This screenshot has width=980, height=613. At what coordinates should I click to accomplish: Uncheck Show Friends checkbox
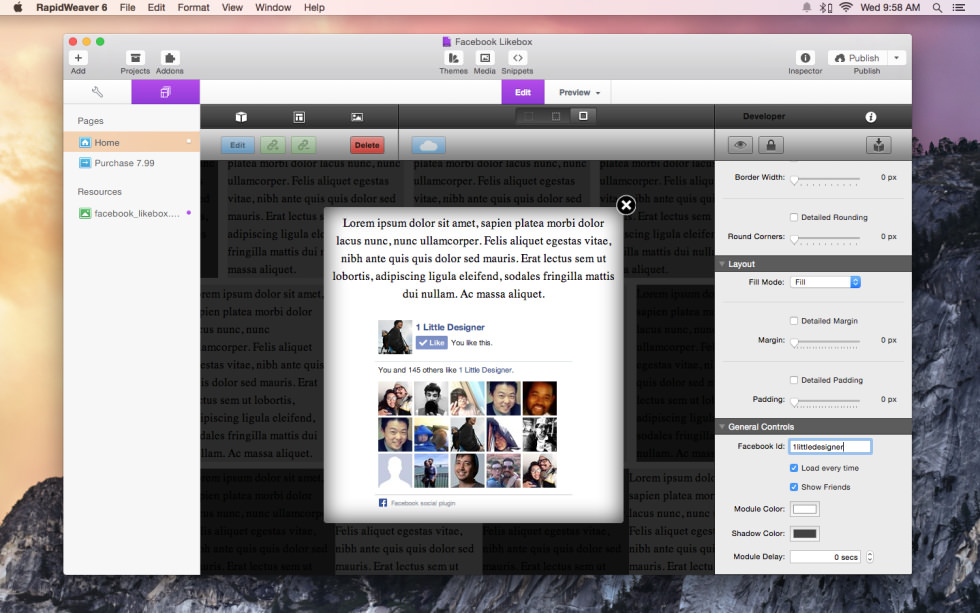[x=794, y=487]
